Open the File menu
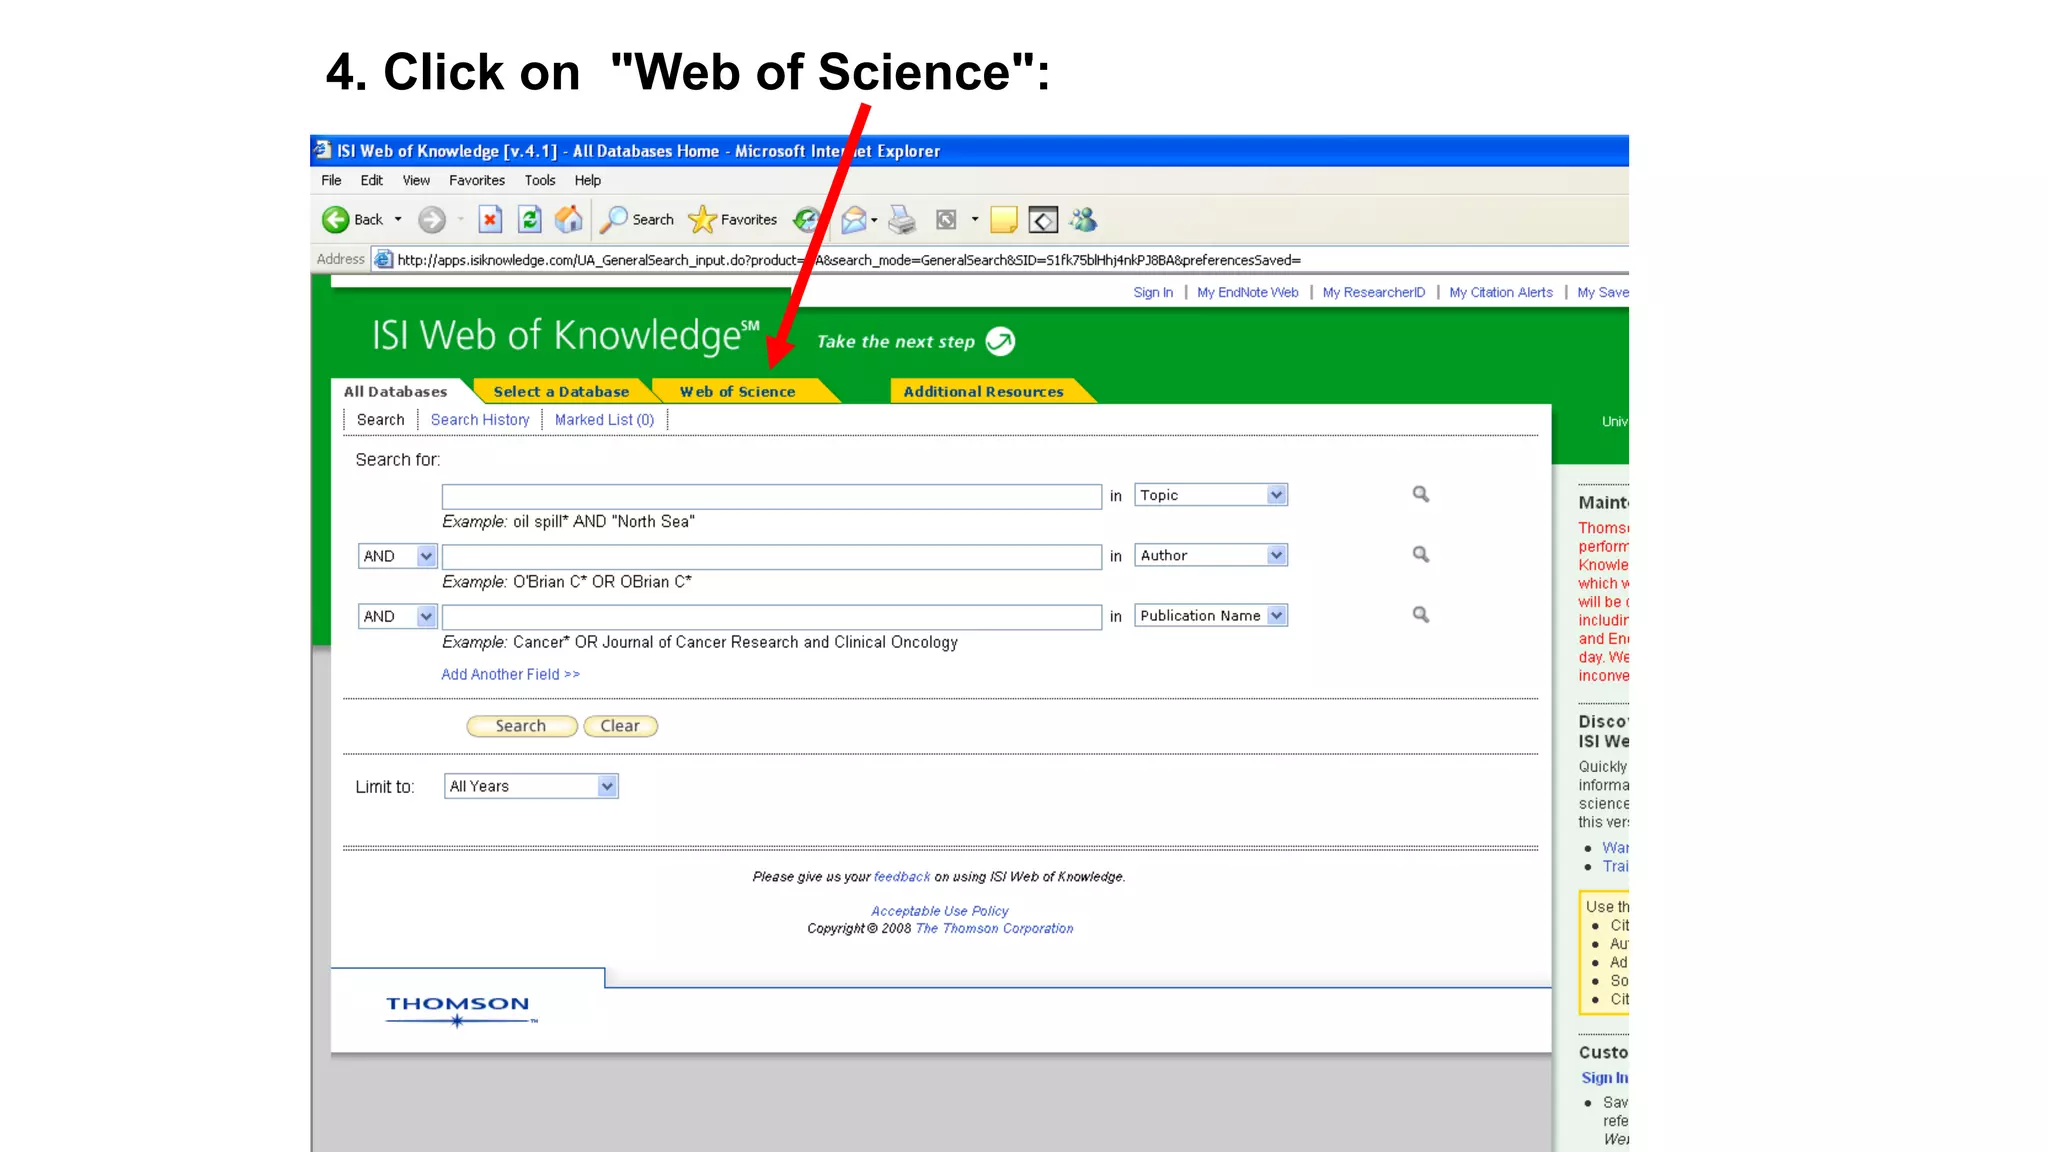The width and height of the screenshot is (2048, 1152). click(x=331, y=181)
